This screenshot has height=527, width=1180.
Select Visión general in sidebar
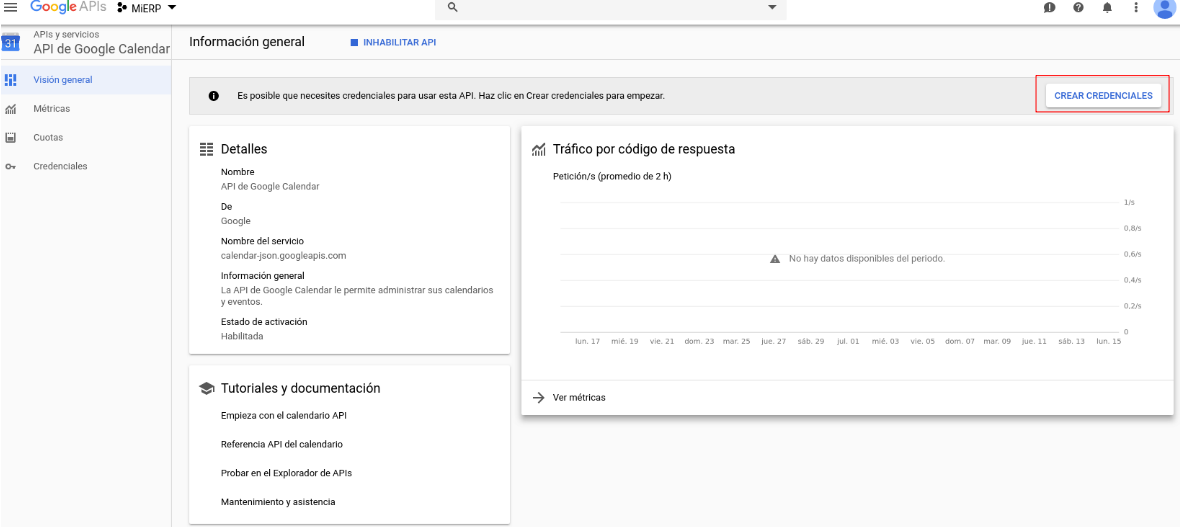[86, 80]
